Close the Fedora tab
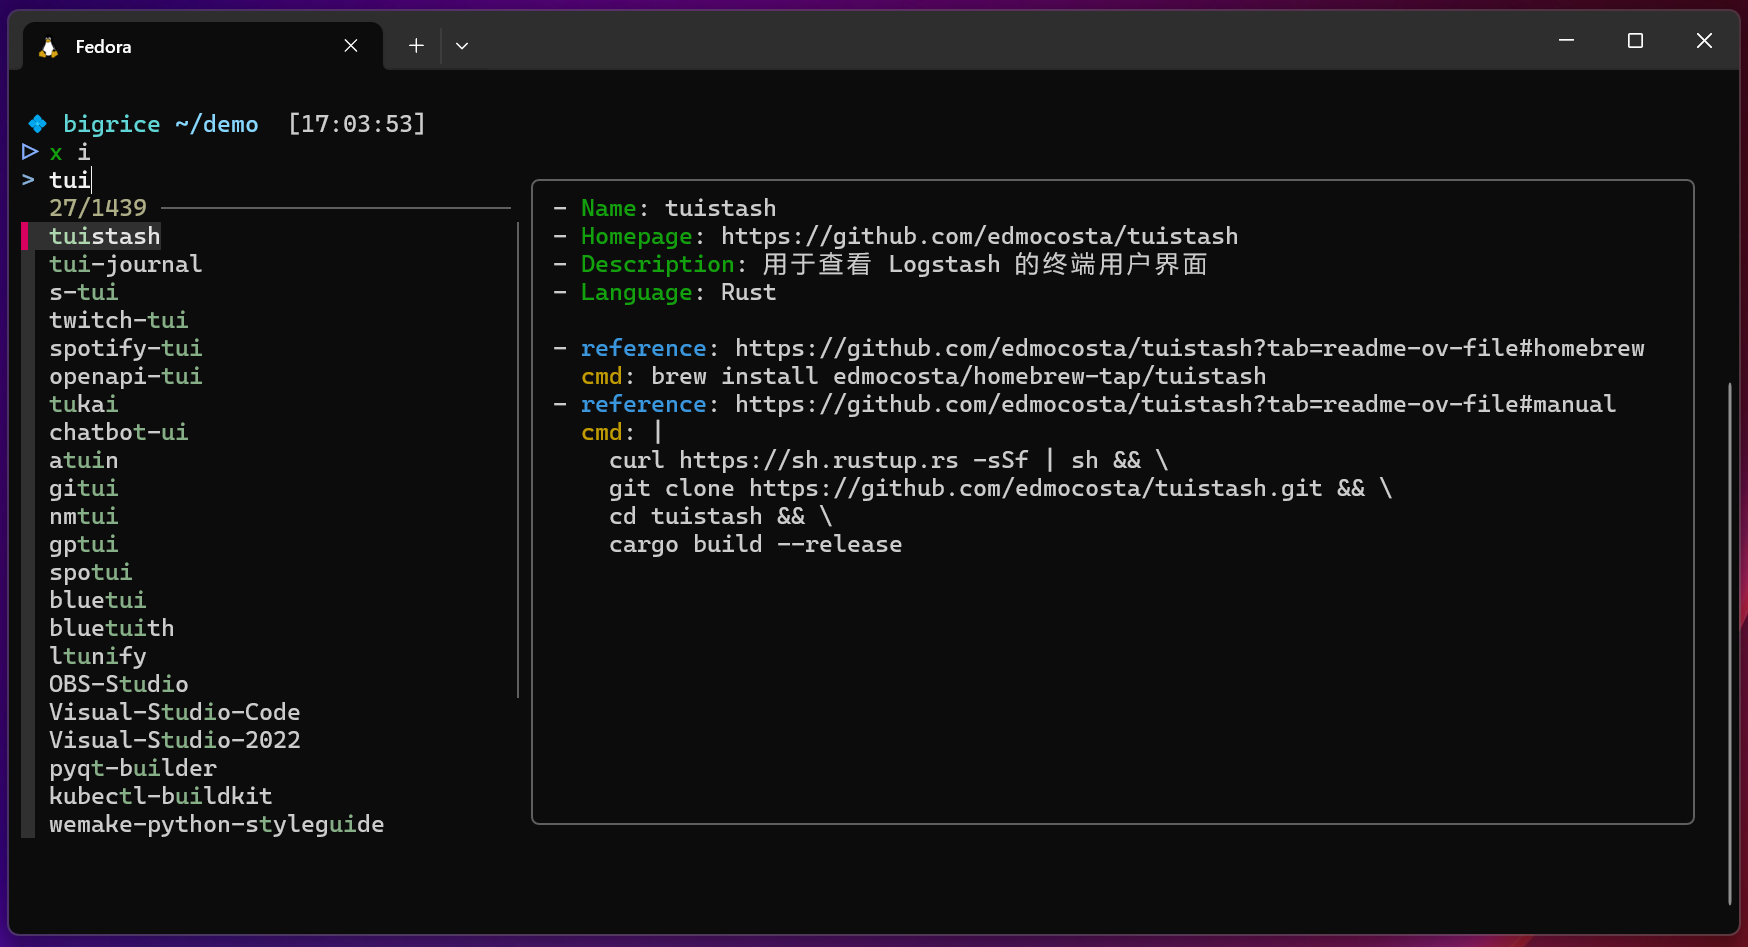The height and width of the screenshot is (947, 1748). pos(351,46)
